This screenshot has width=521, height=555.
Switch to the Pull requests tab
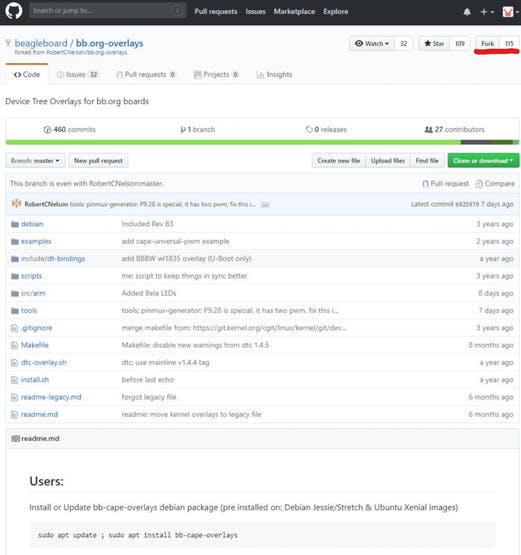146,74
